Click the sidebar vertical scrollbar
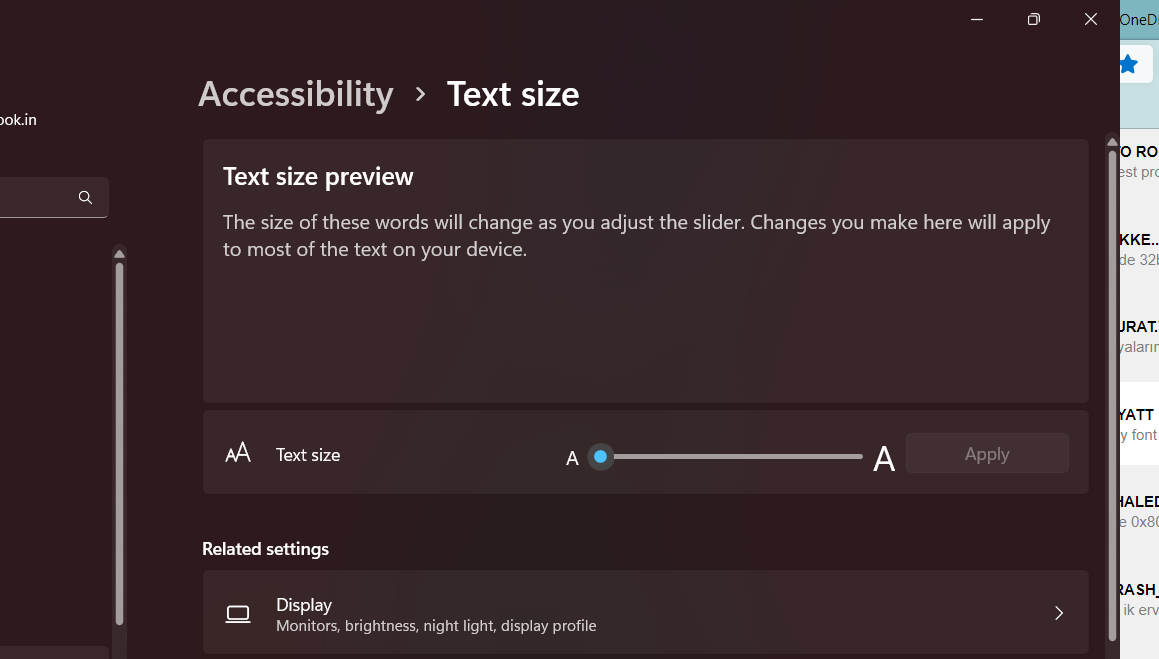Viewport: 1159px width, 659px height. click(120, 443)
